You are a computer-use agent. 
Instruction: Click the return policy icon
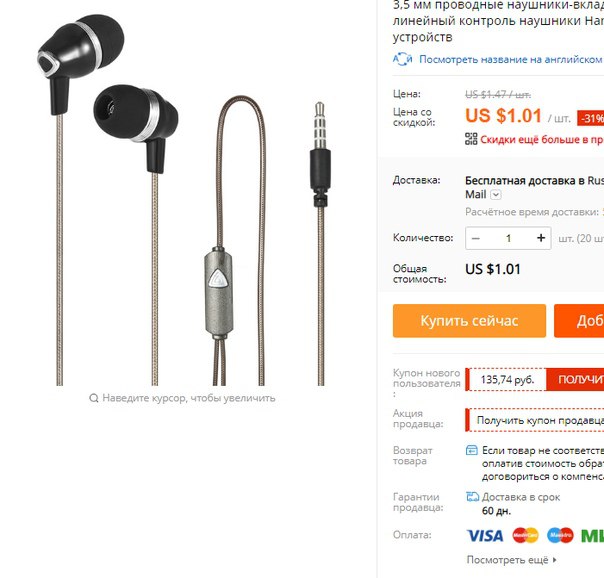pyautogui.click(x=471, y=450)
